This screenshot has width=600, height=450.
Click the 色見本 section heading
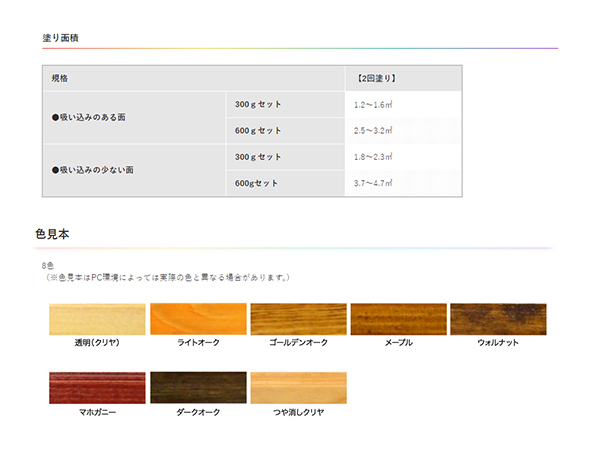52,234
